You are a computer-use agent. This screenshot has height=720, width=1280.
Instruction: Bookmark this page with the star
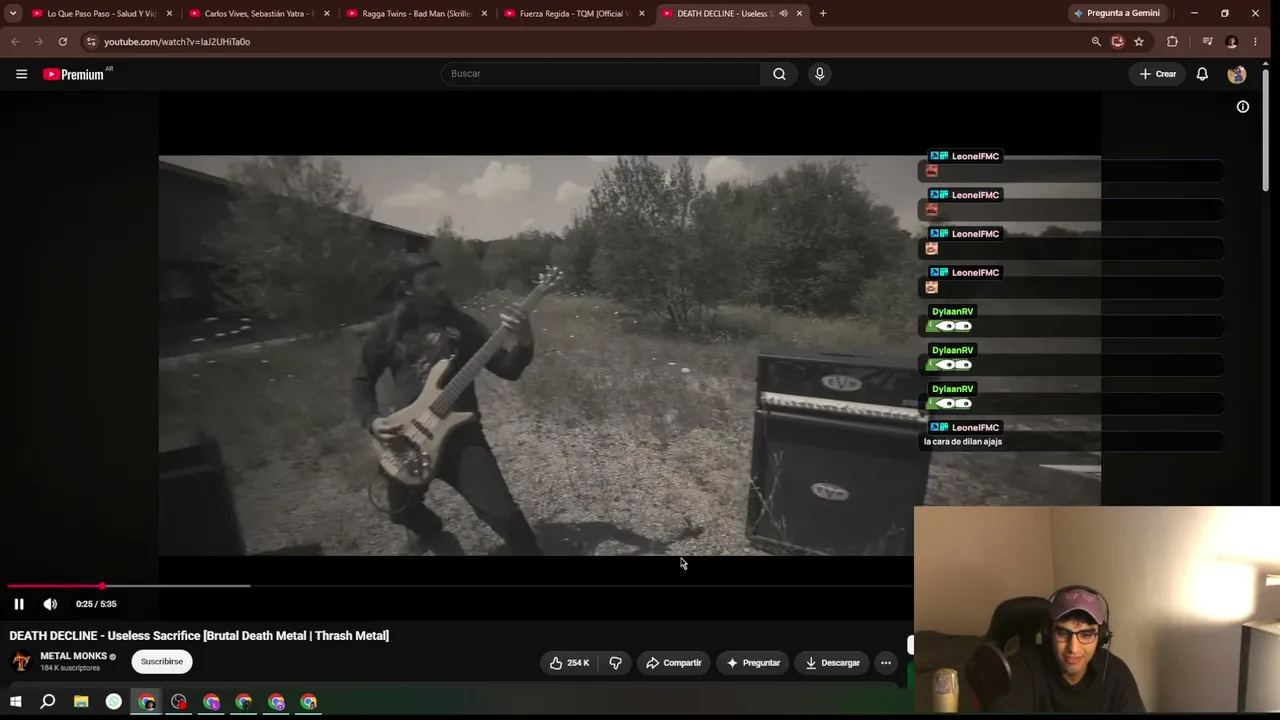(1139, 42)
